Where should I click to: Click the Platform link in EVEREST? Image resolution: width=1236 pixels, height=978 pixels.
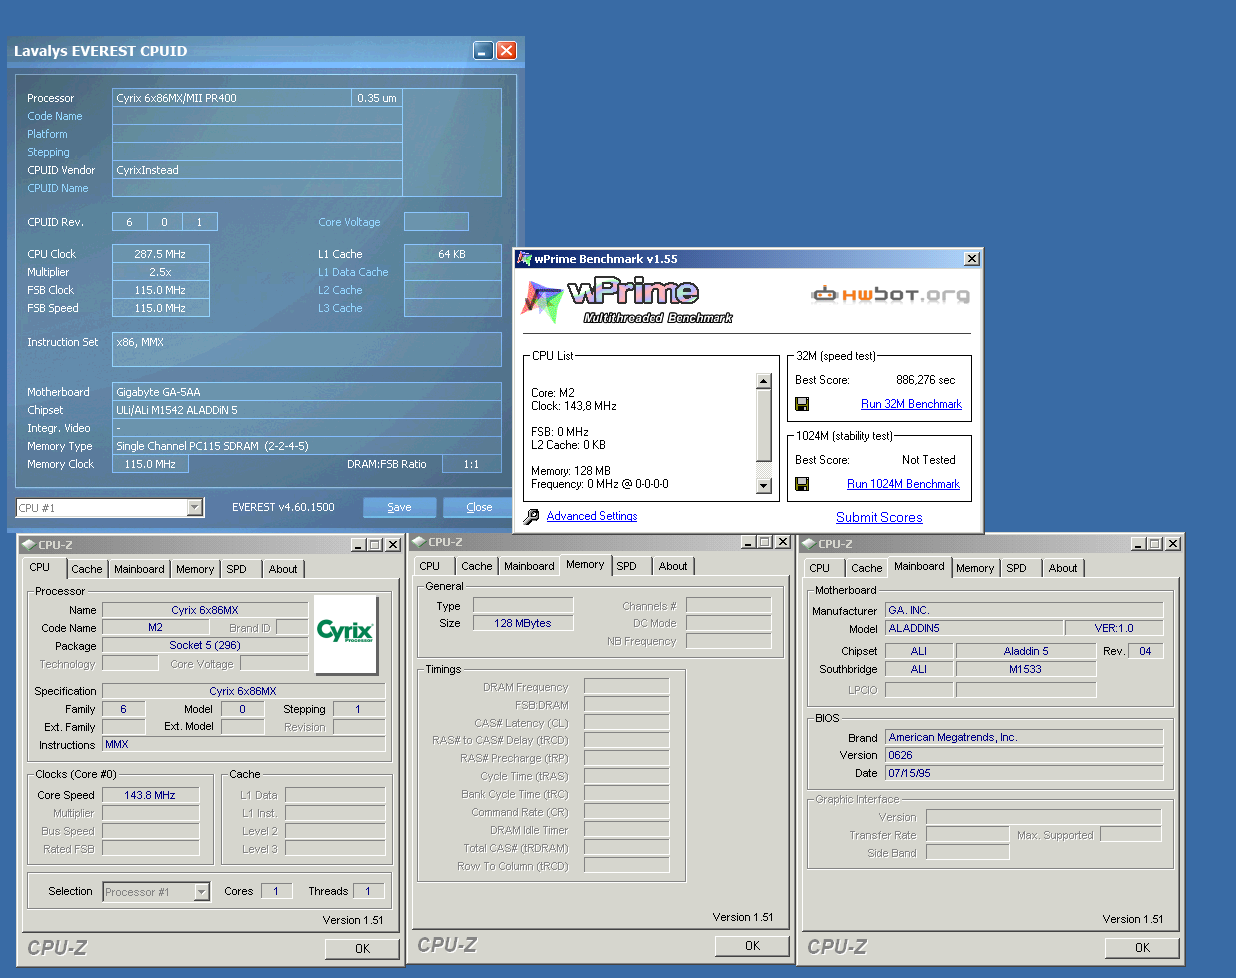tap(47, 134)
